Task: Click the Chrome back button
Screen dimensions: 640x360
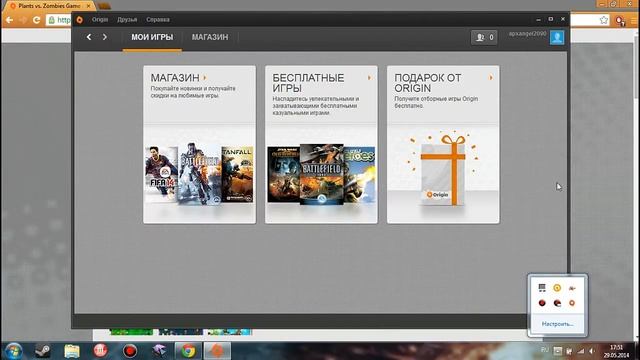Action: click(9, 20)
